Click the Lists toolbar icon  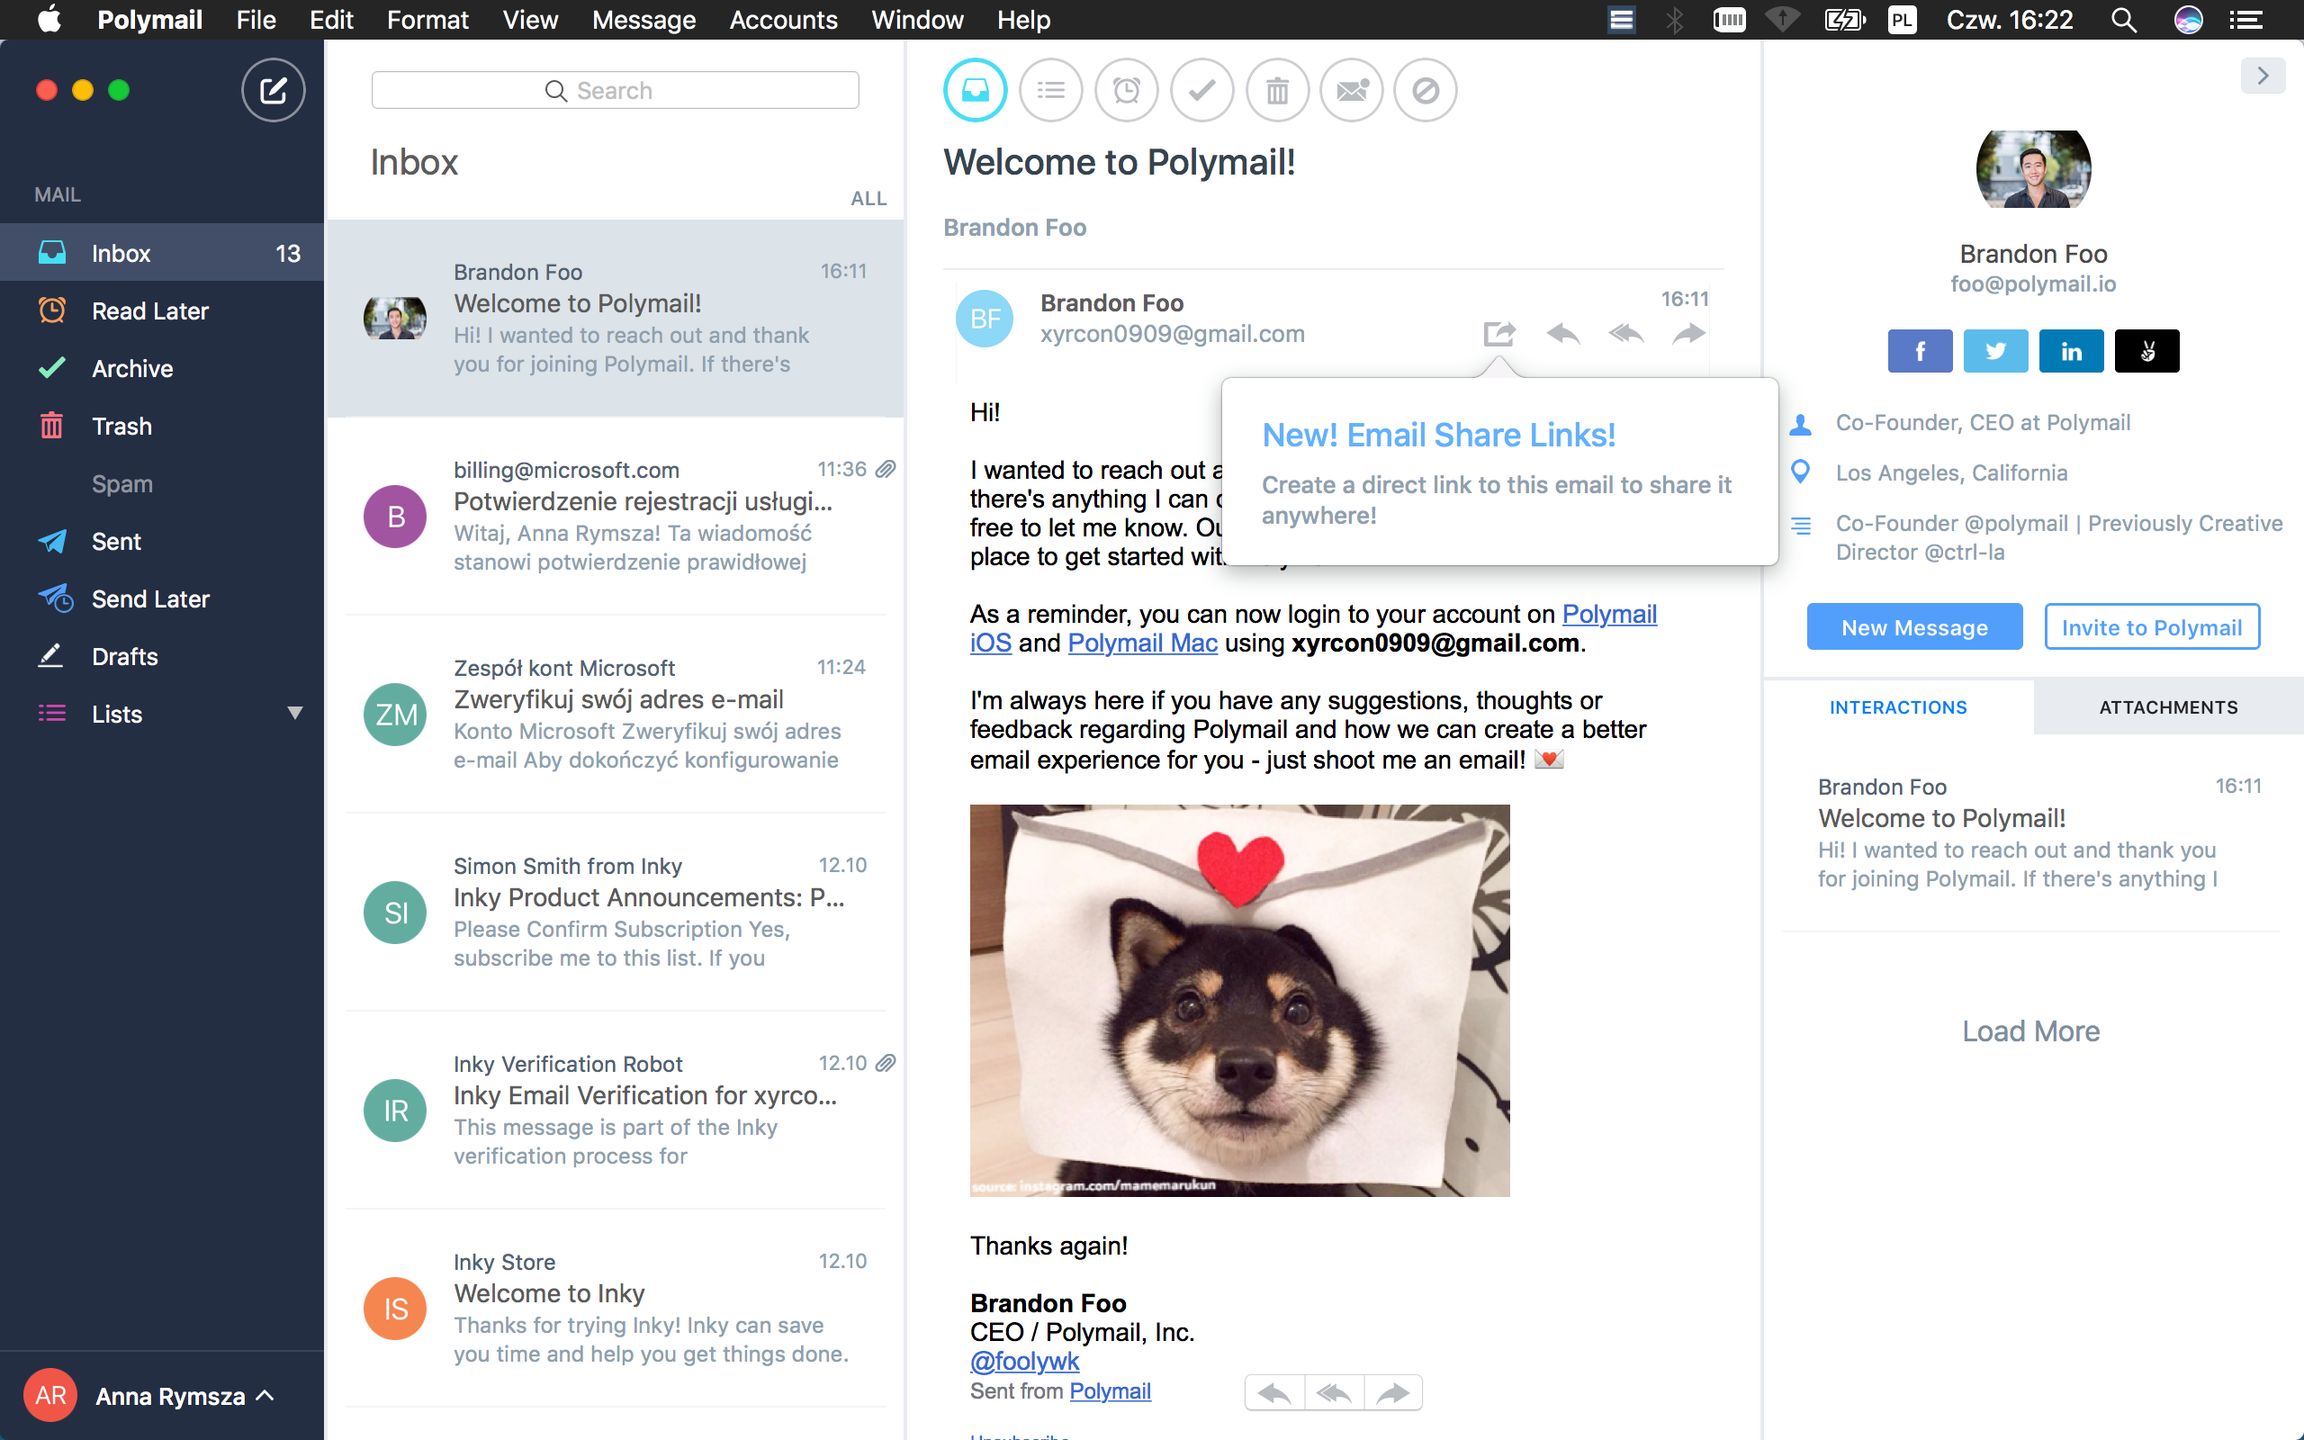[x=1050, y=90]
